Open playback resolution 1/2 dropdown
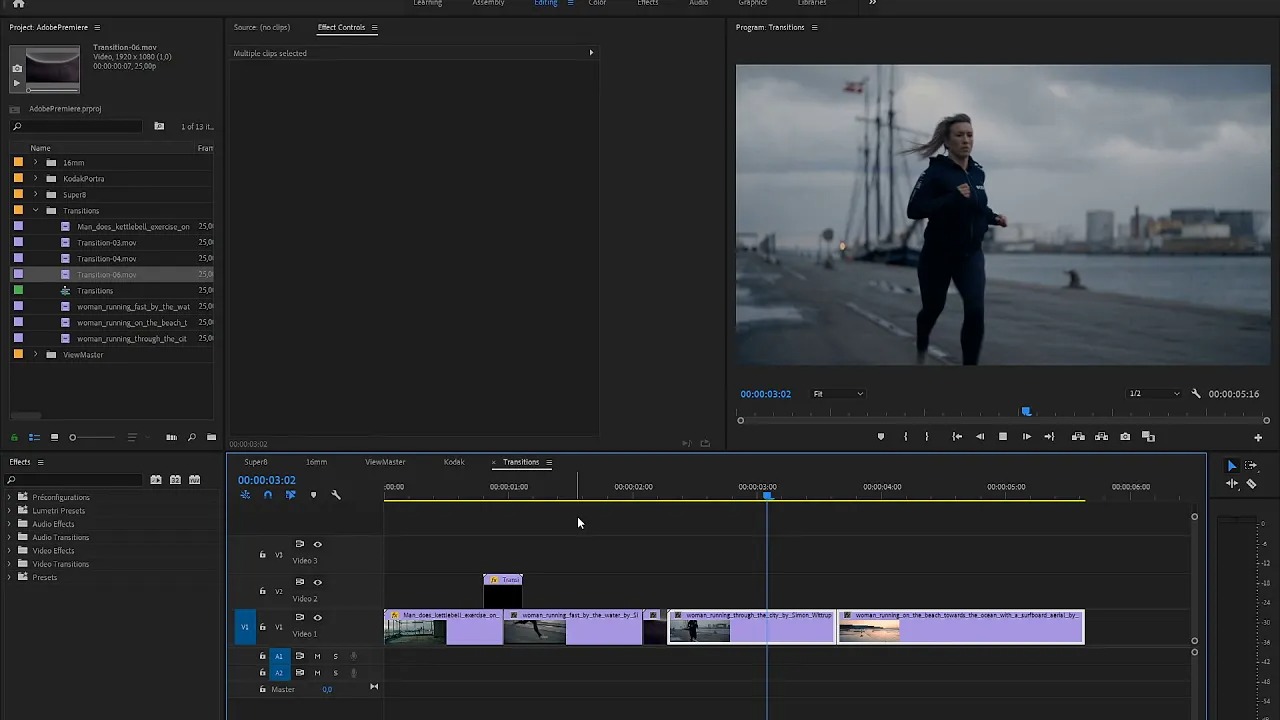Viewport: 1280px width, 720px height. click(x=1154, y=394)
